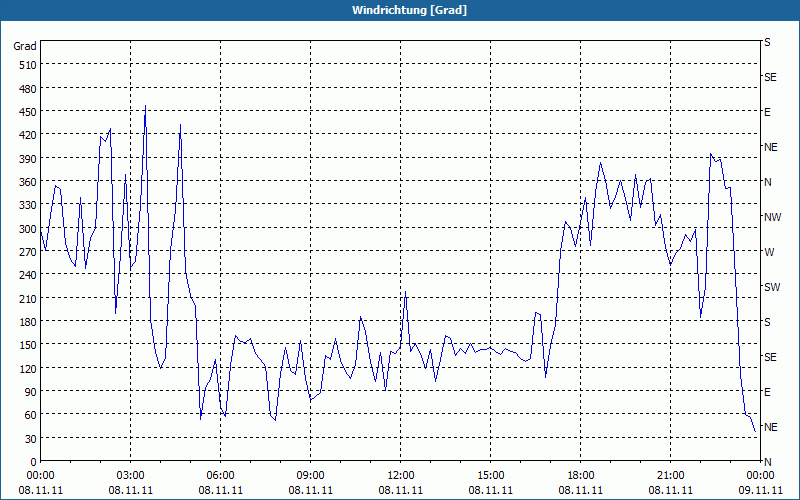Screen dimensions: 800x500
Task: Click the Windrichtung [Grad] chart title
Action: tap(409, 10)
